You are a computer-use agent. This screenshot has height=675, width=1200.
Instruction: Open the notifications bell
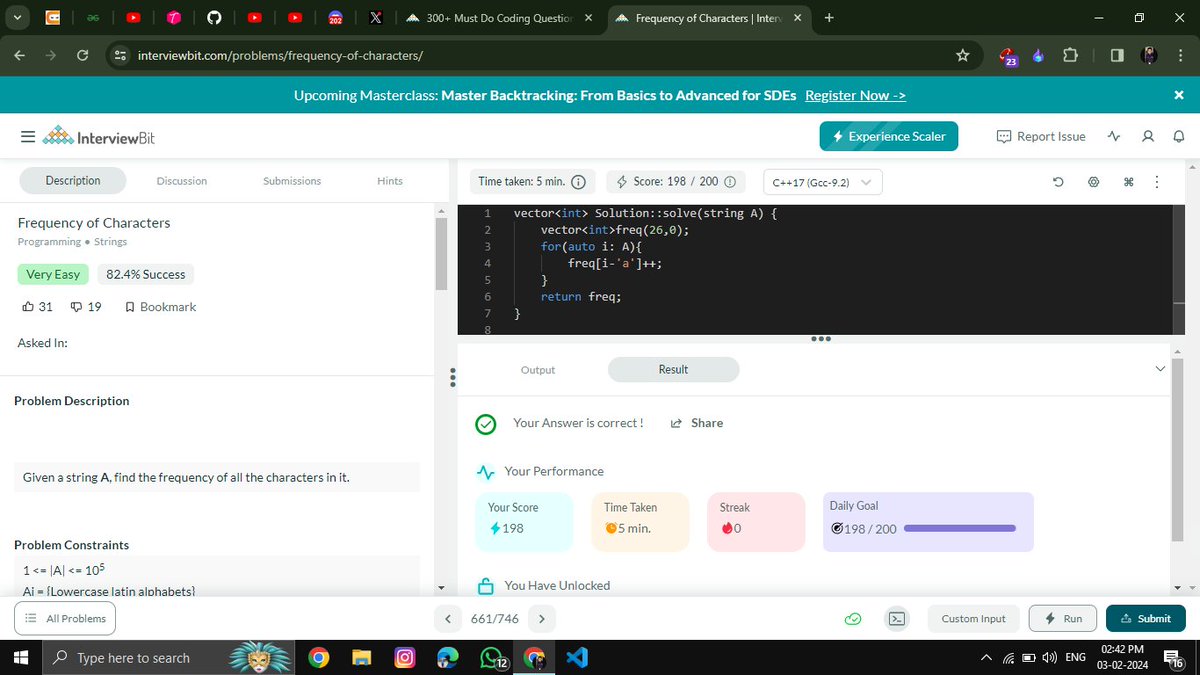1178,136
